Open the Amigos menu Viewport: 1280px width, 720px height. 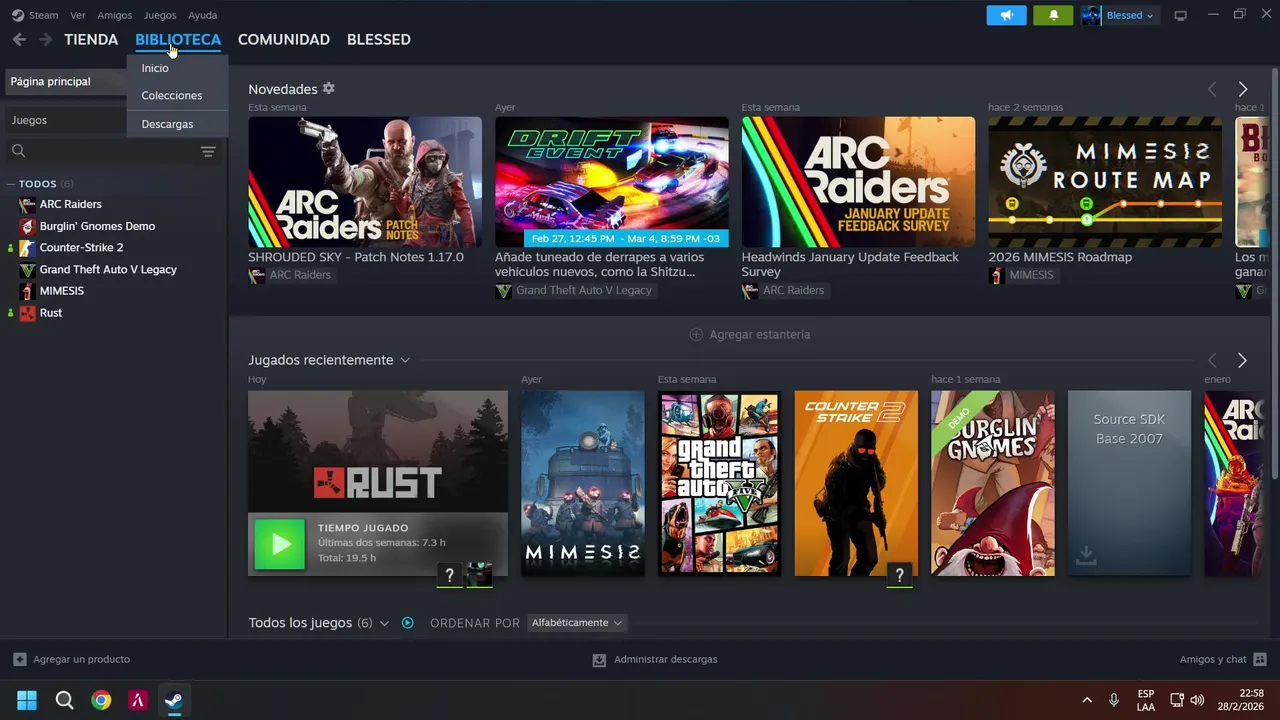coord(115,15)
